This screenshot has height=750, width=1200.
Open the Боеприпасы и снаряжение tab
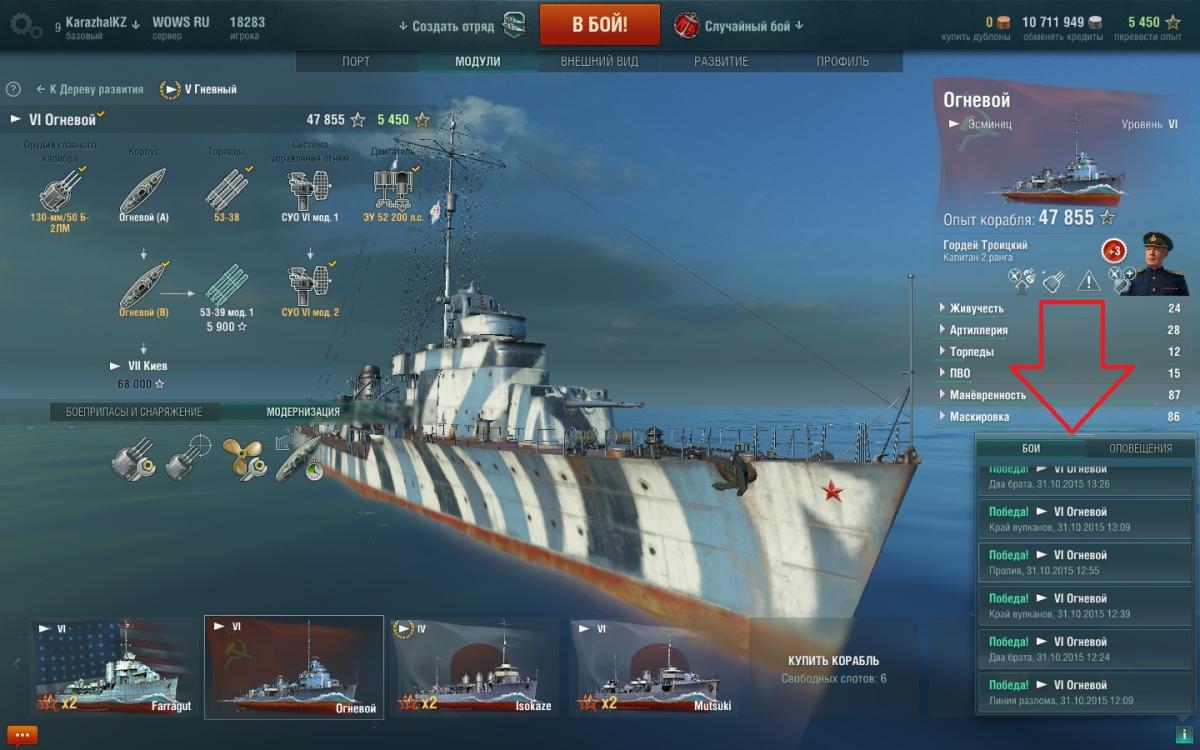coord(134,412)
